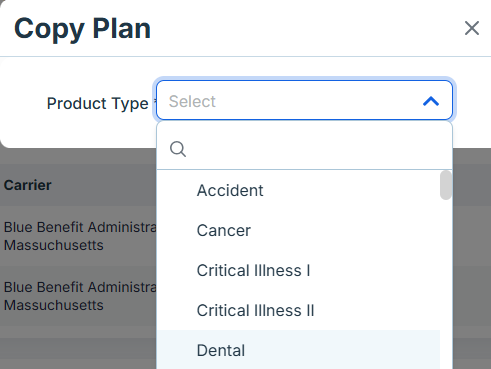The width and height of the screenshot is (491, 369).
Task: Click blank dialog area under Product Type label
Action: pos(78,133)
